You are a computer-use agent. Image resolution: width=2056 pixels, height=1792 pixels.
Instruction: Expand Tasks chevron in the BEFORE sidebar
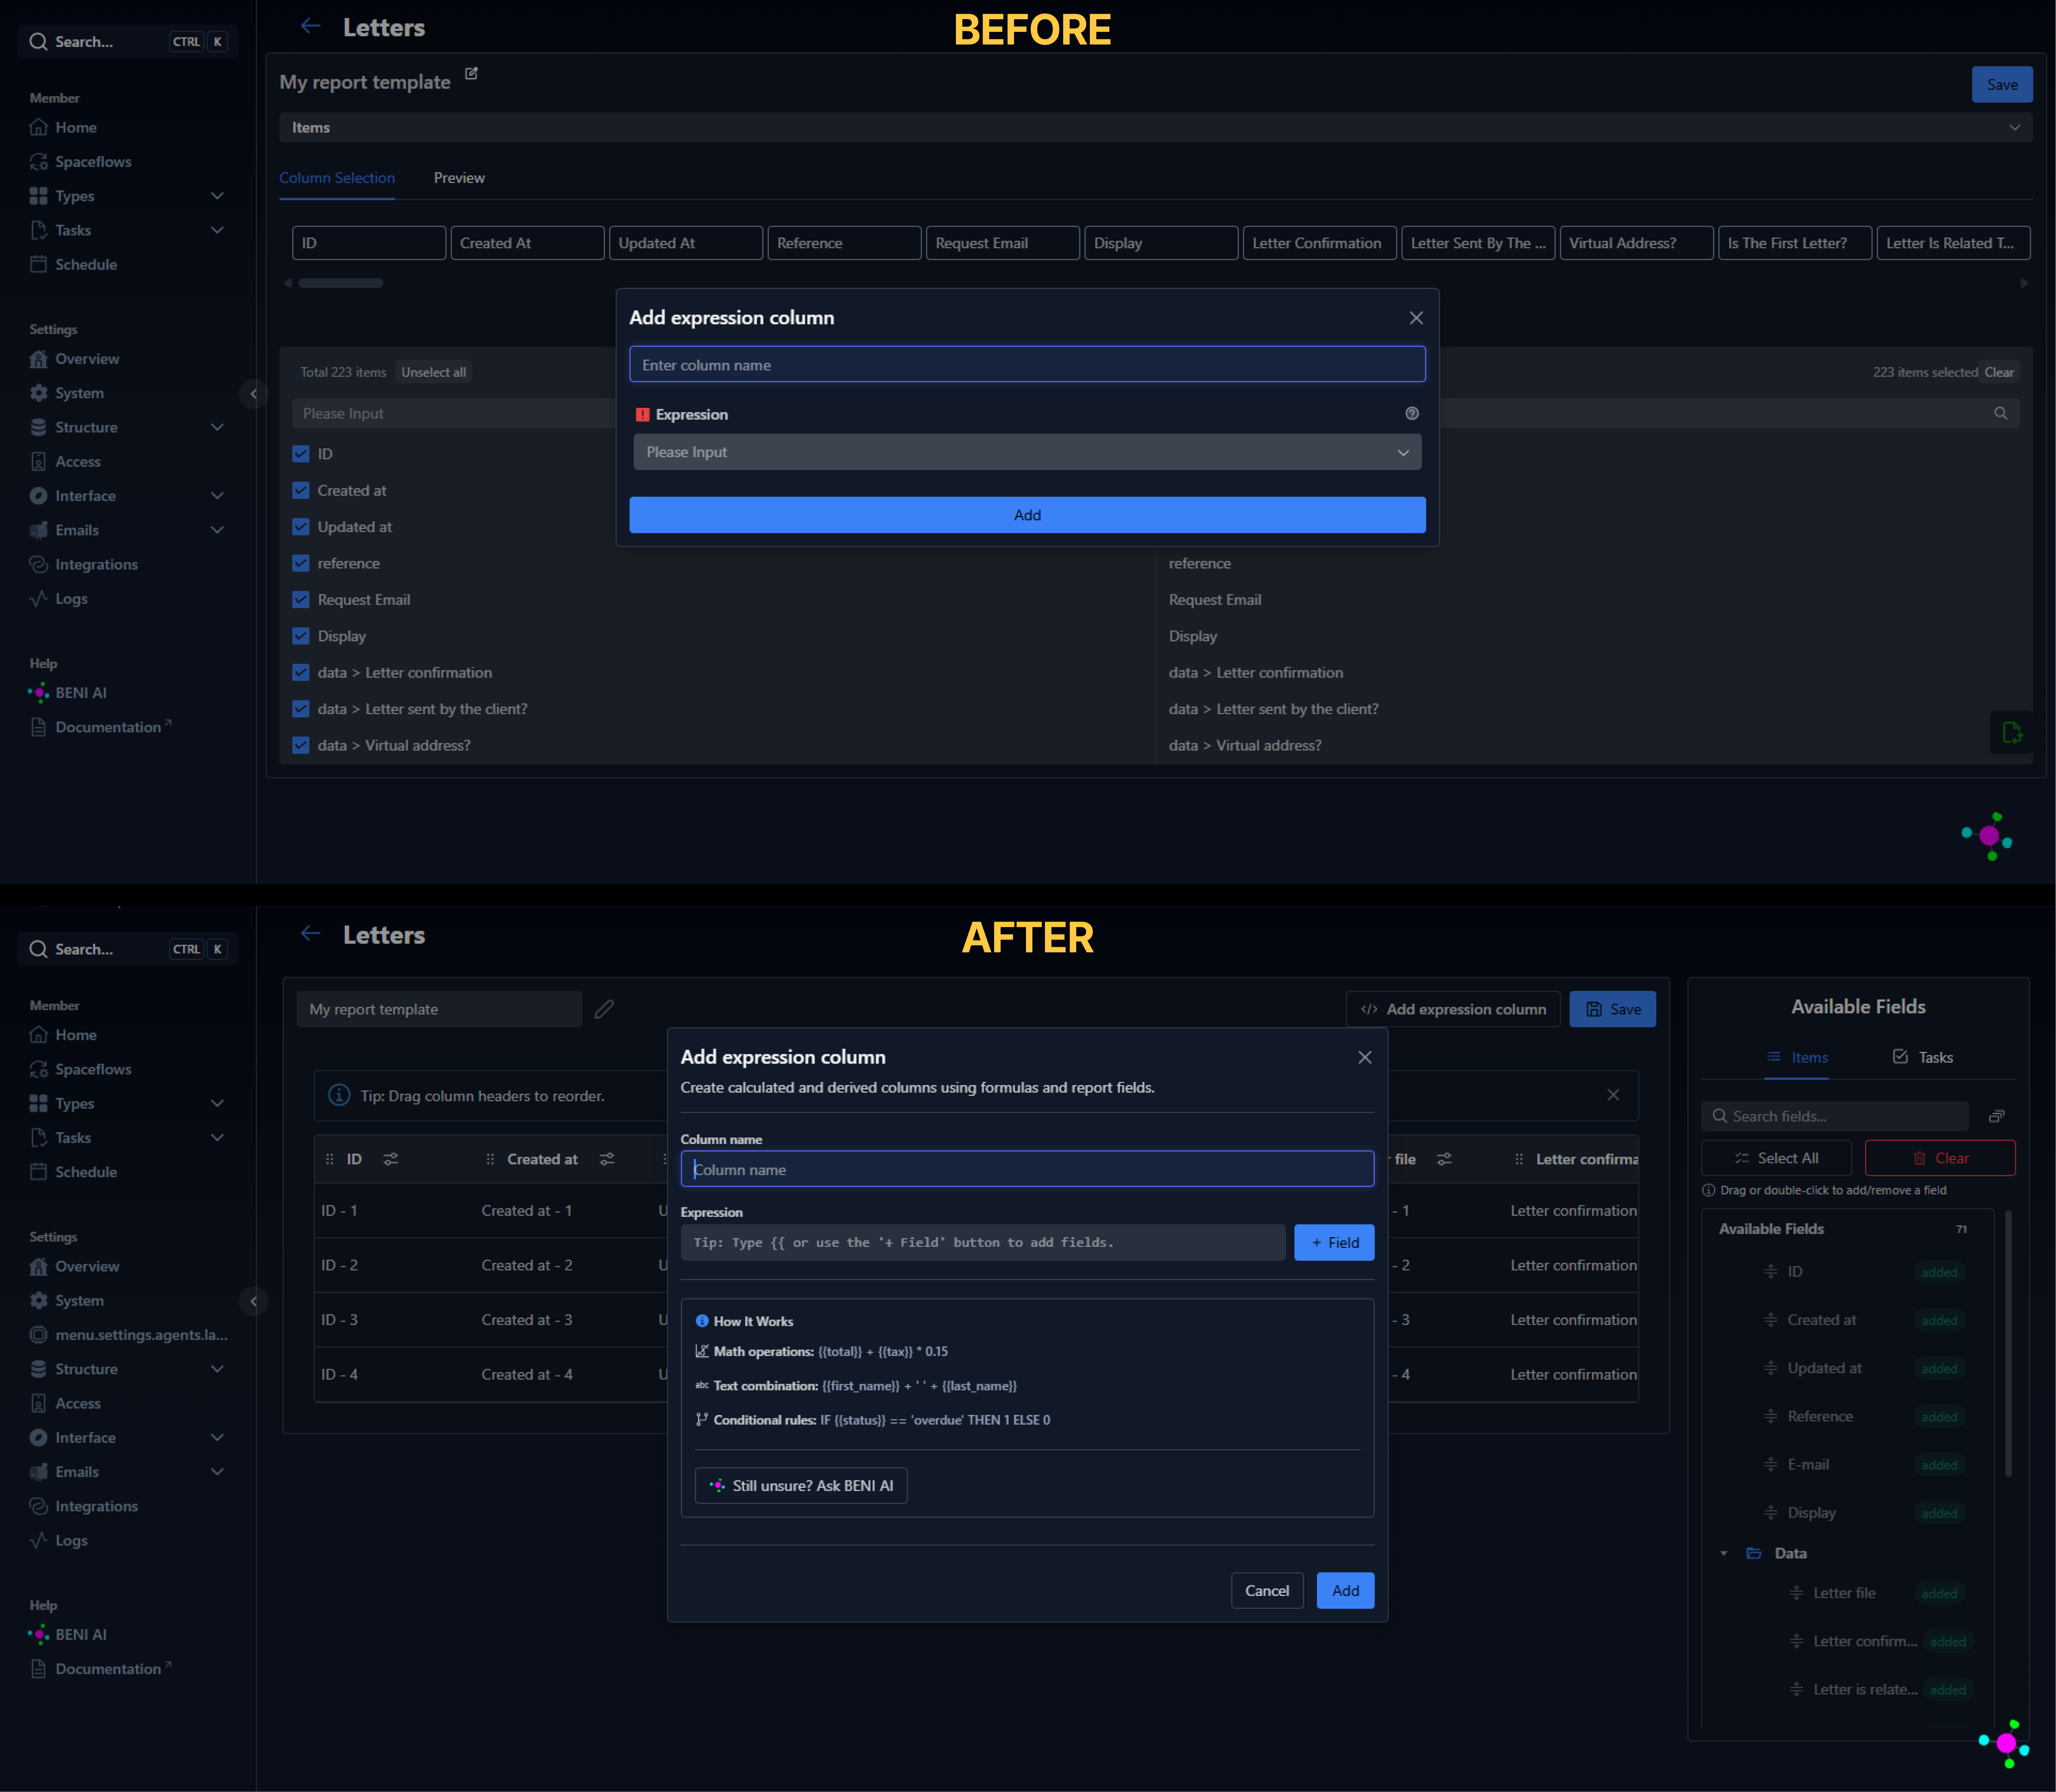[x=217, y=230]
